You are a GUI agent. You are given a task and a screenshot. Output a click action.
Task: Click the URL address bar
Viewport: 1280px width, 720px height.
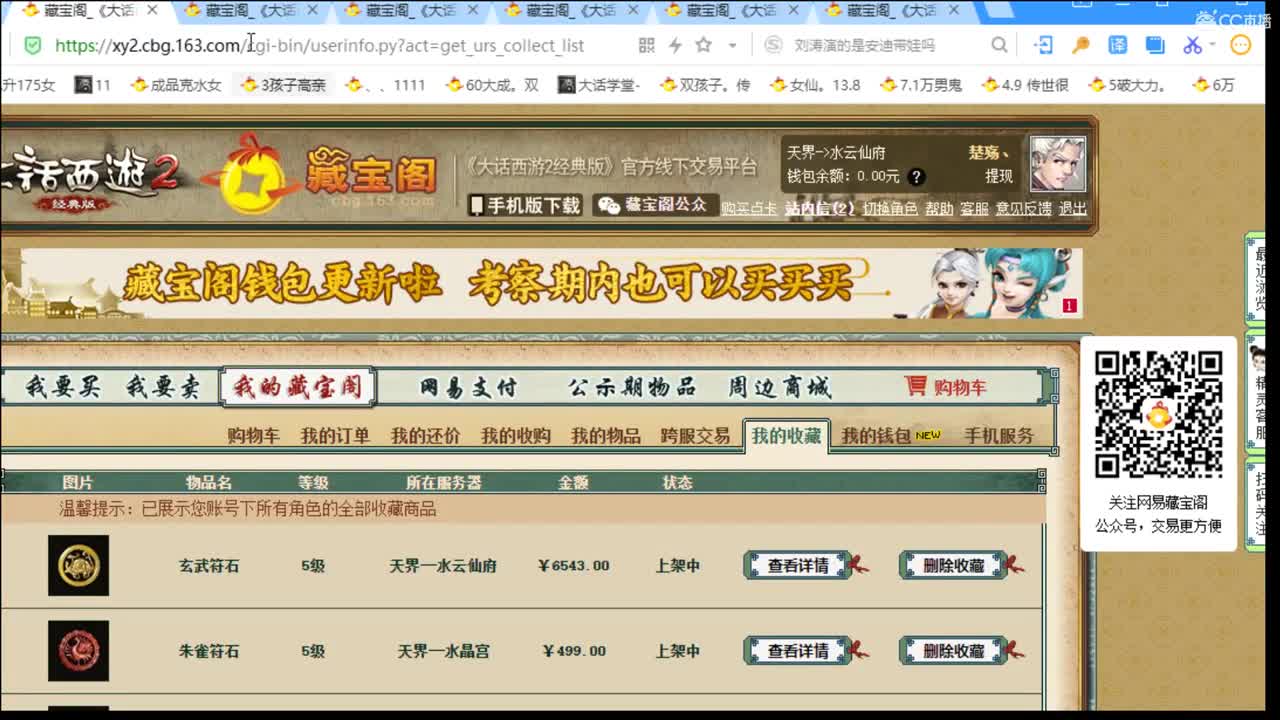[x=320, y=45]
